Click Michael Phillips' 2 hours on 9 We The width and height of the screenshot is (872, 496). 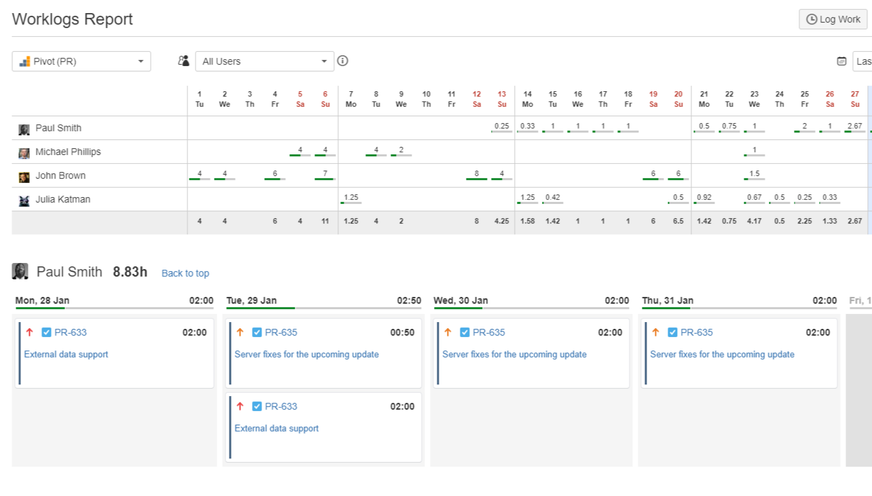[401, 151]
